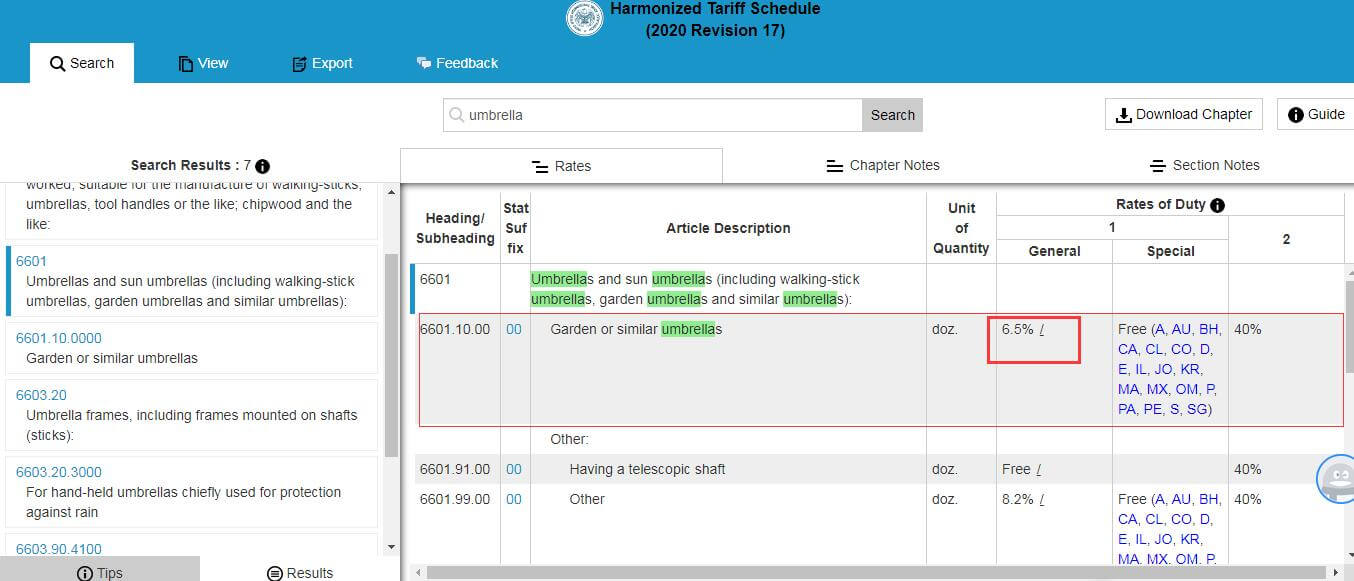Click the results list scroll down arrow
Viewport: 1354px width, 581px height.
coord(391,547)
